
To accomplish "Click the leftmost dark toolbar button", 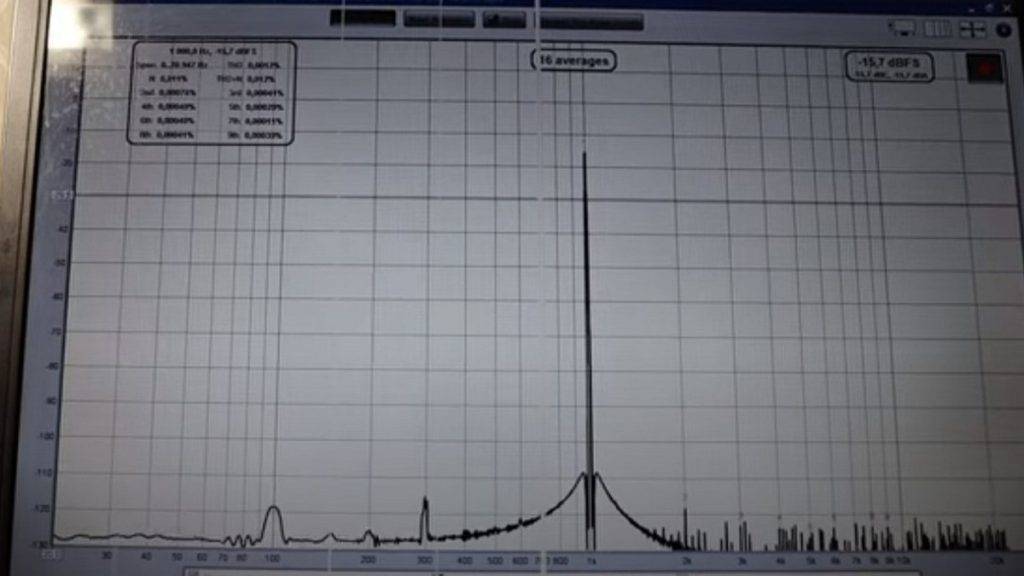I will click(363, 19).
